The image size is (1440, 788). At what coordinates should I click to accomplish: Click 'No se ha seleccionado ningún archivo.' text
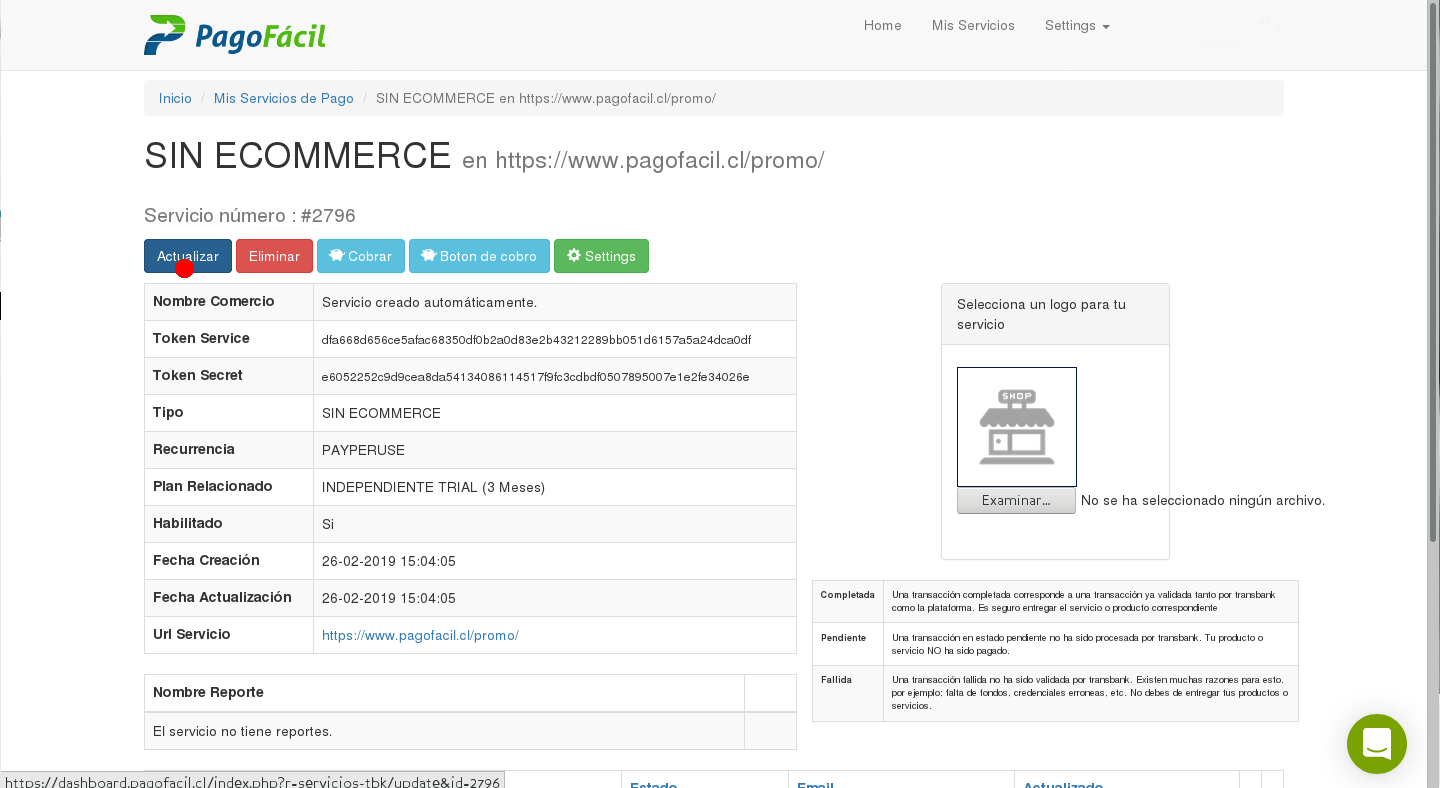1203,500
